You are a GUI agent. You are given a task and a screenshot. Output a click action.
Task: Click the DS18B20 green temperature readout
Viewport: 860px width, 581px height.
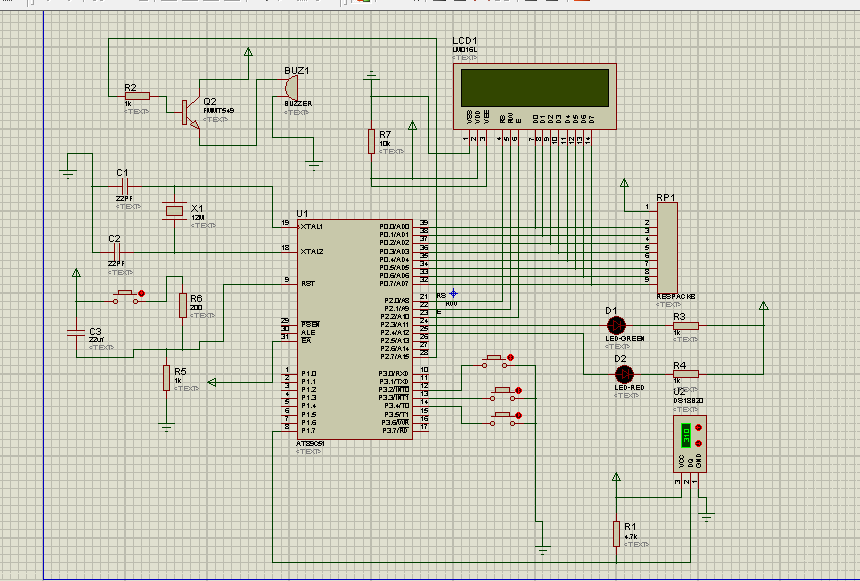pyautogui.click(x=686, y=435)
